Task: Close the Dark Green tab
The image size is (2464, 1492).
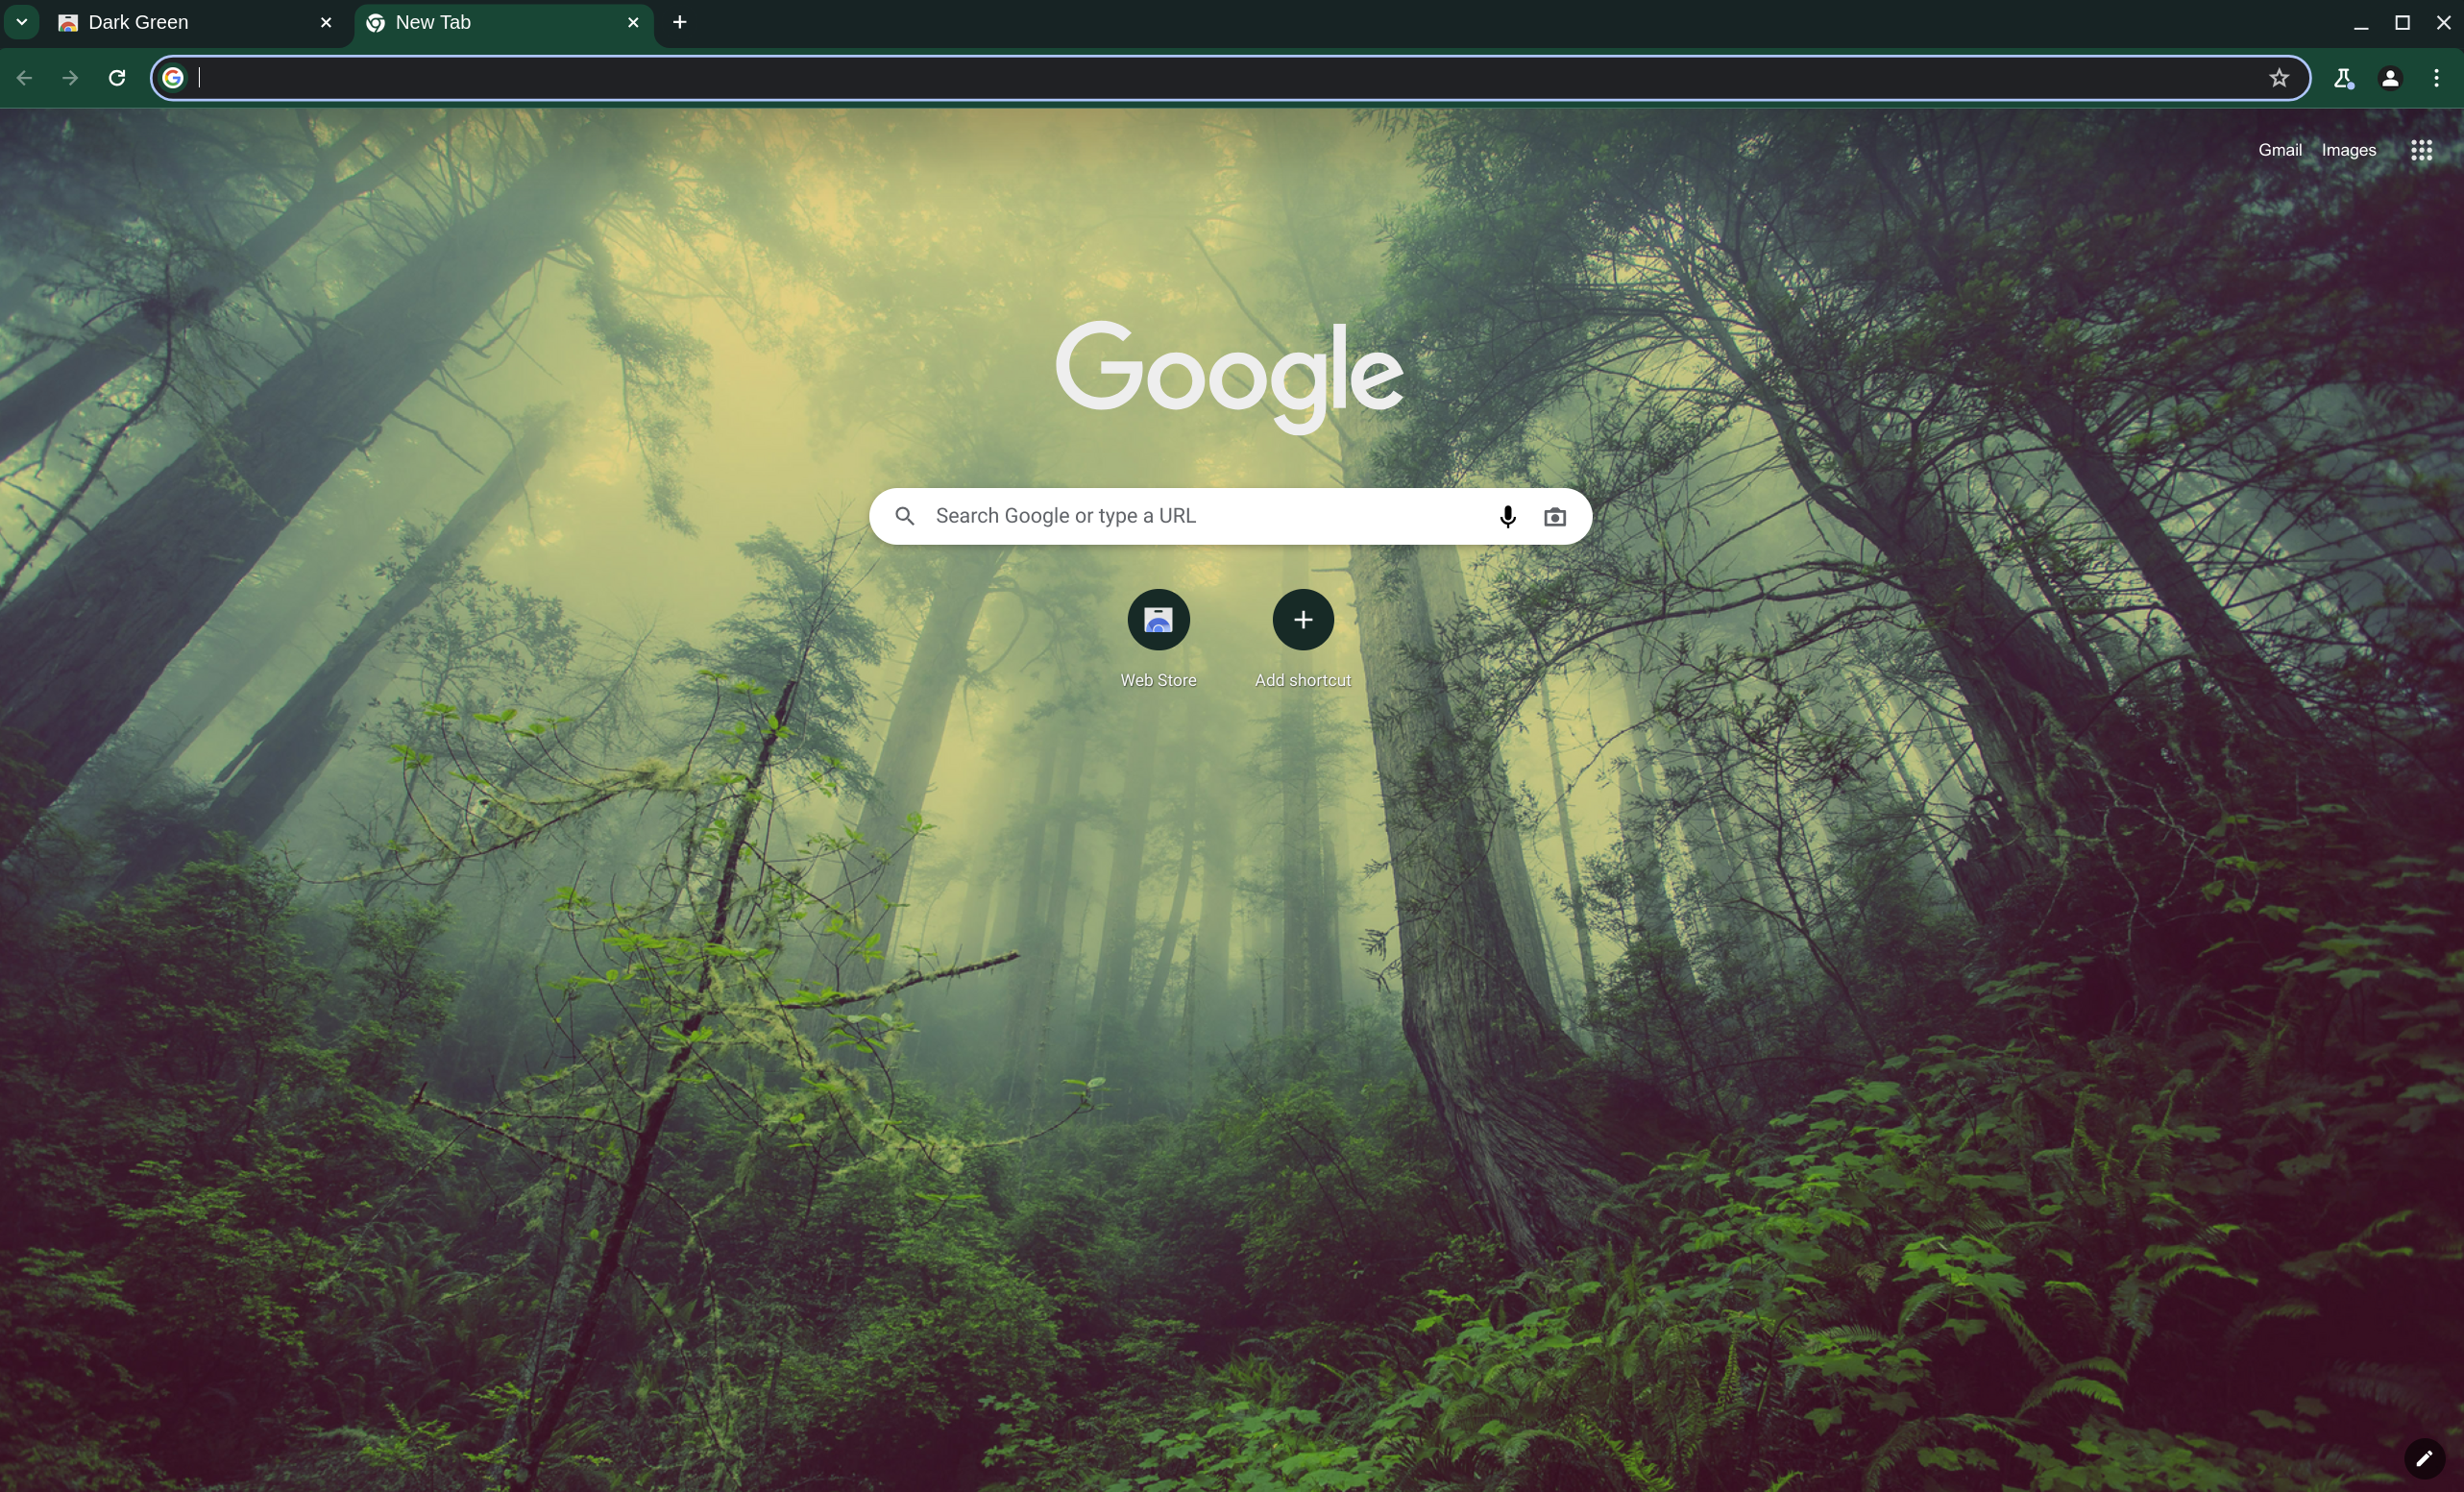Action: (x=326, y=22)
